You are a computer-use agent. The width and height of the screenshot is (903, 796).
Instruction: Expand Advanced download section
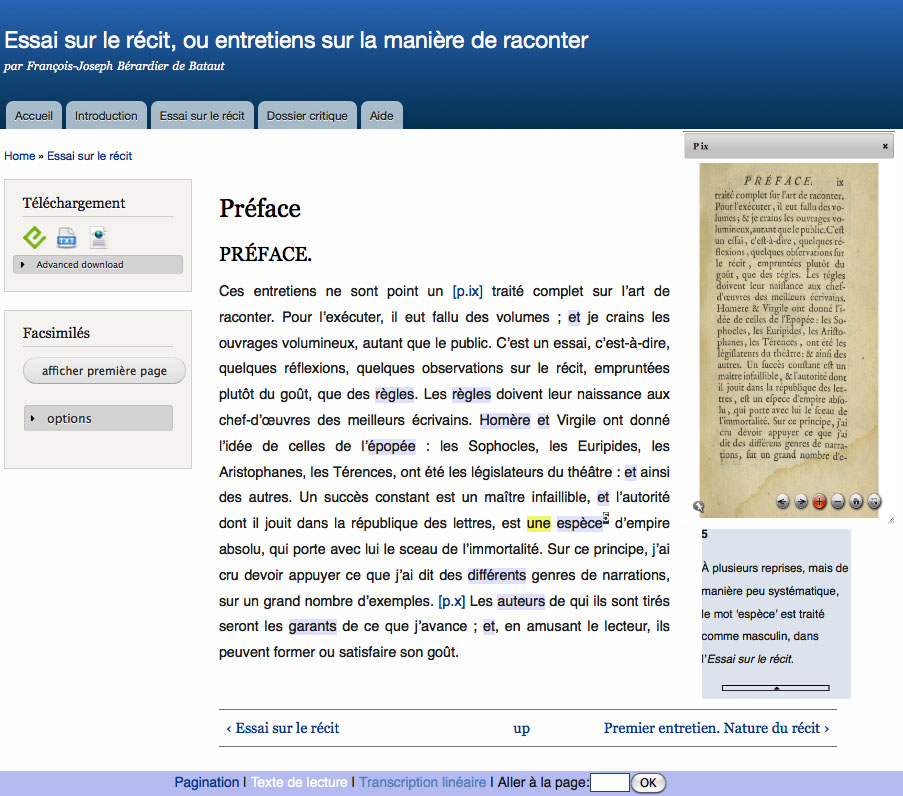98,264
